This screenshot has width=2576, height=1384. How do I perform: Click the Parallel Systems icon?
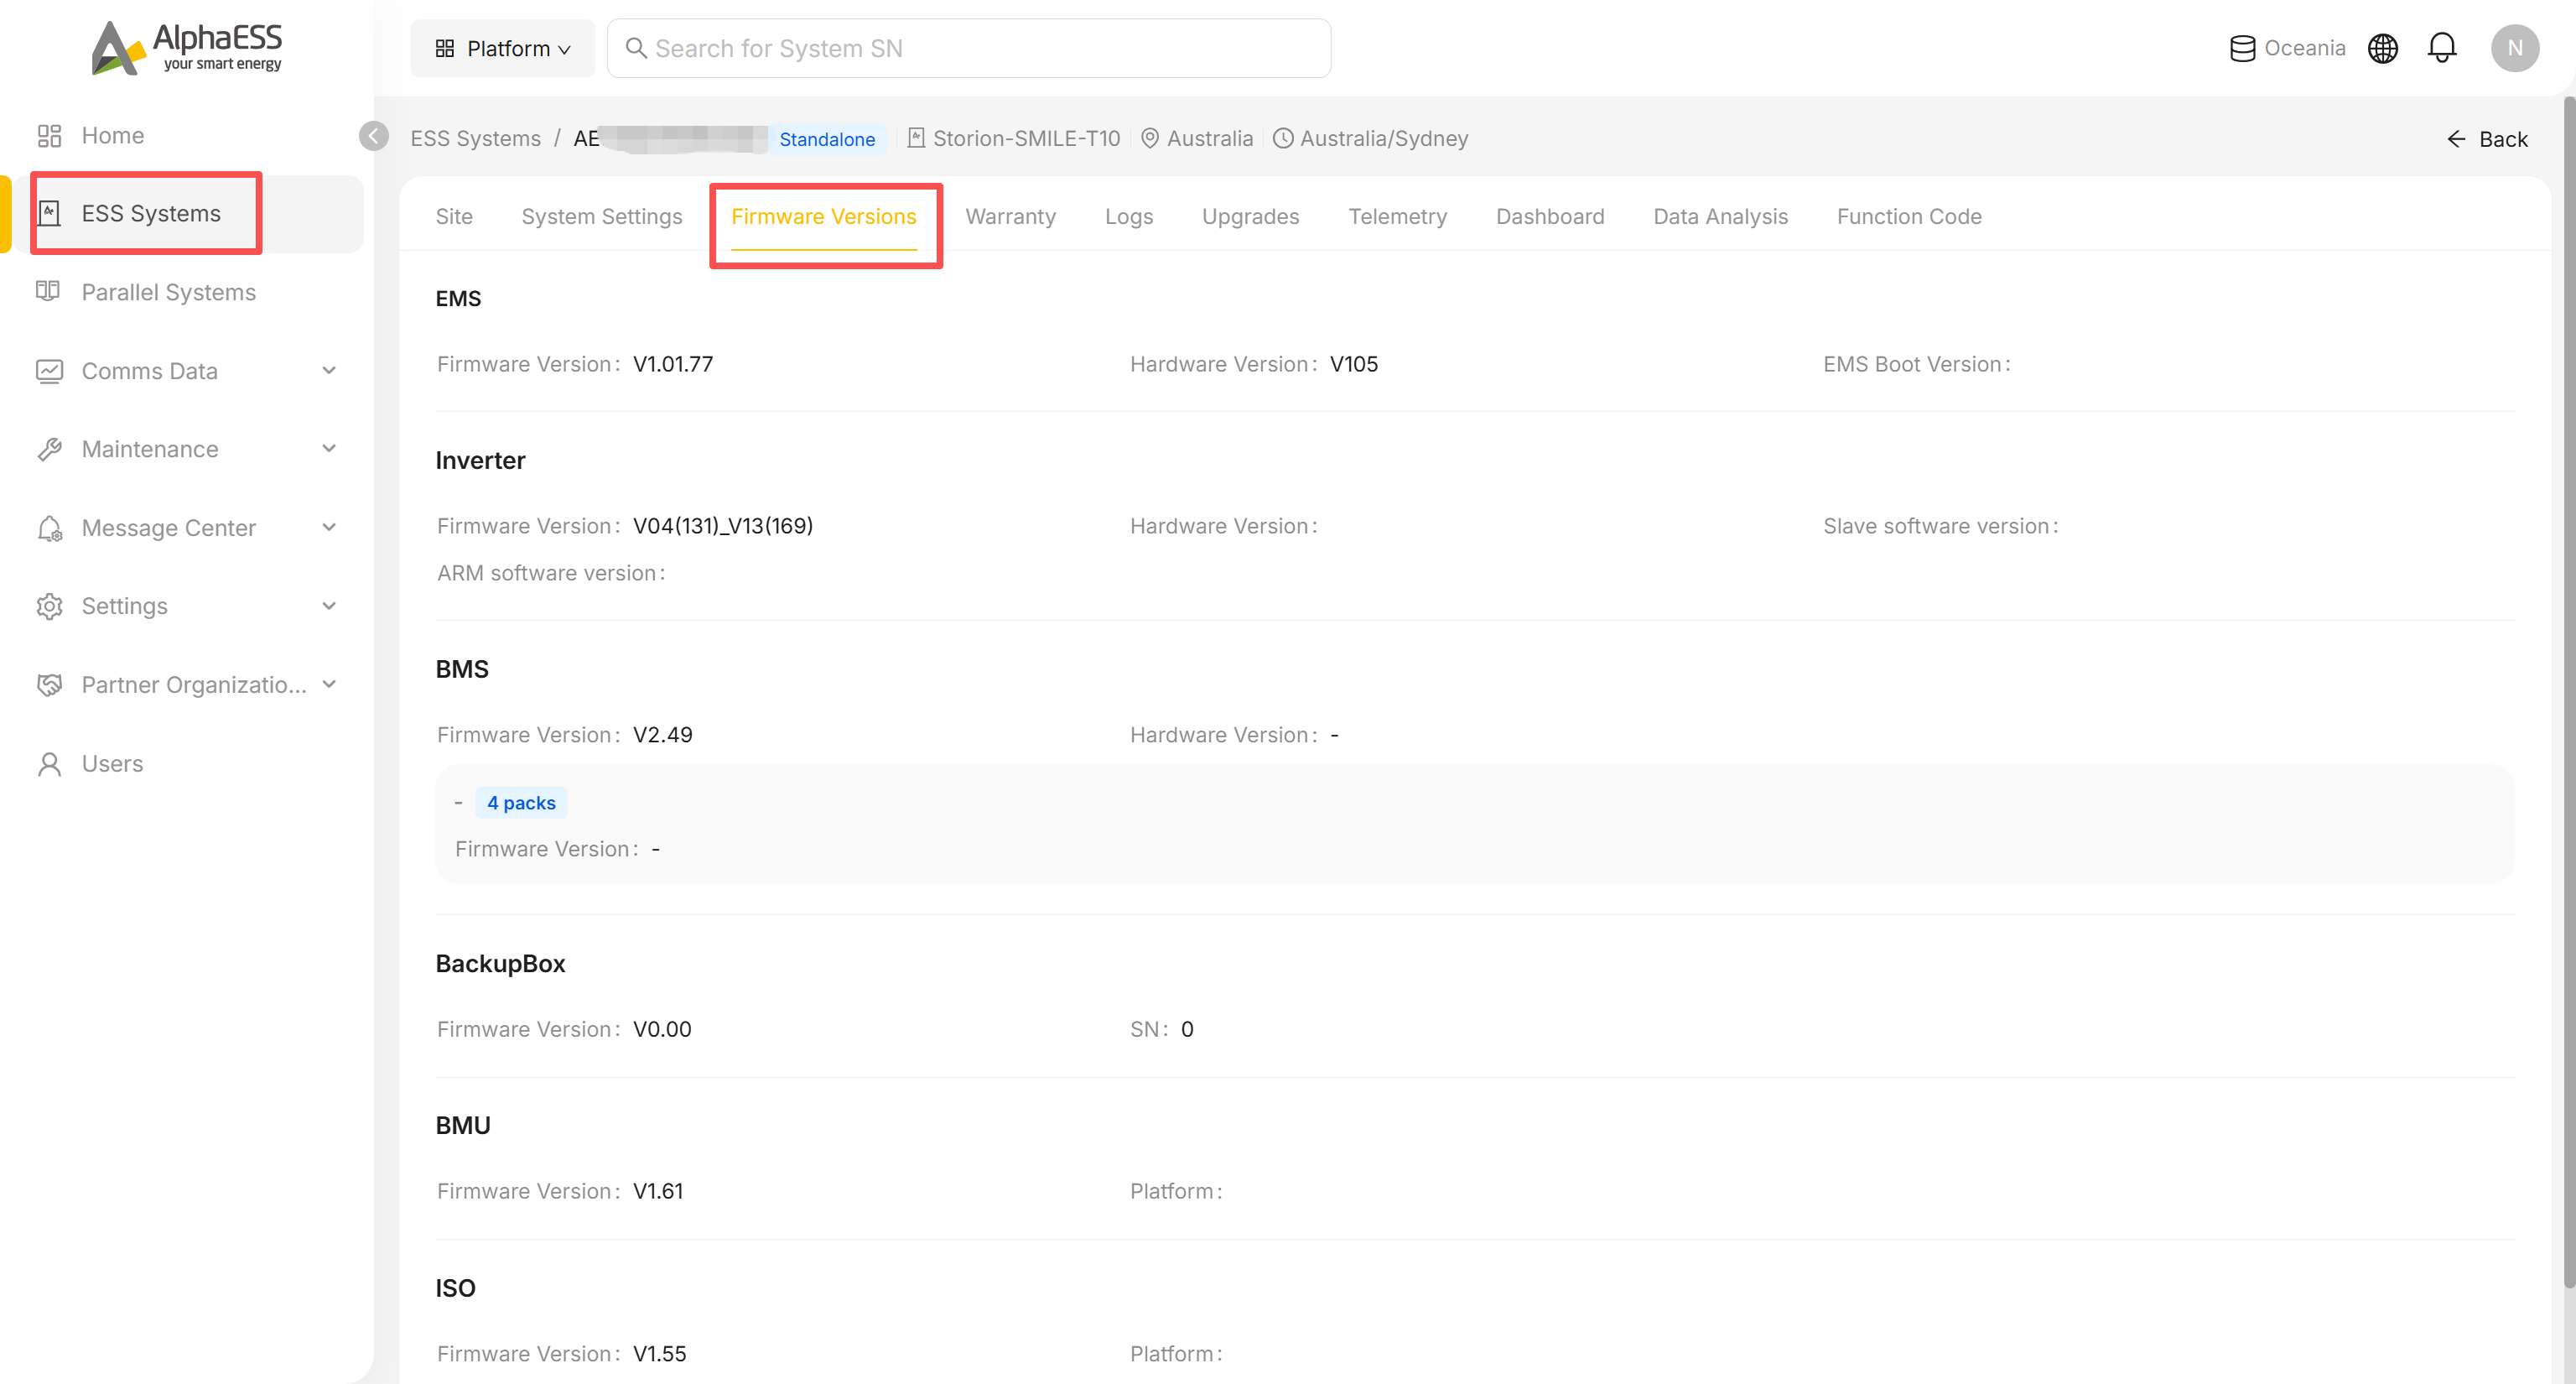[x=48, y=291]
